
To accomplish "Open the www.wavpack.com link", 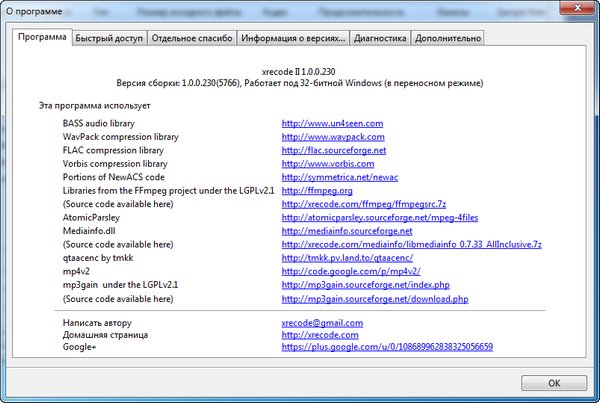I will tap(333, 136).
